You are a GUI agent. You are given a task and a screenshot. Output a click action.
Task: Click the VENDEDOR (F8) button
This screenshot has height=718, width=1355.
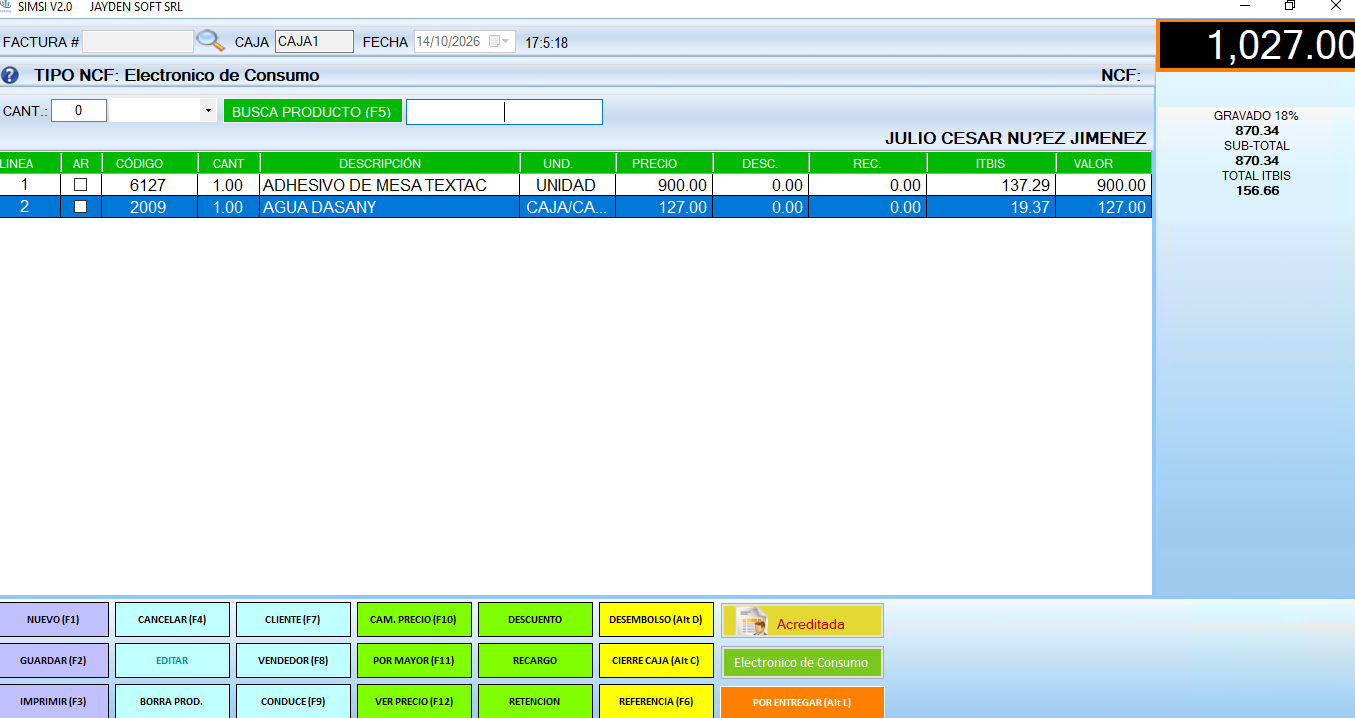coord(293,661)
